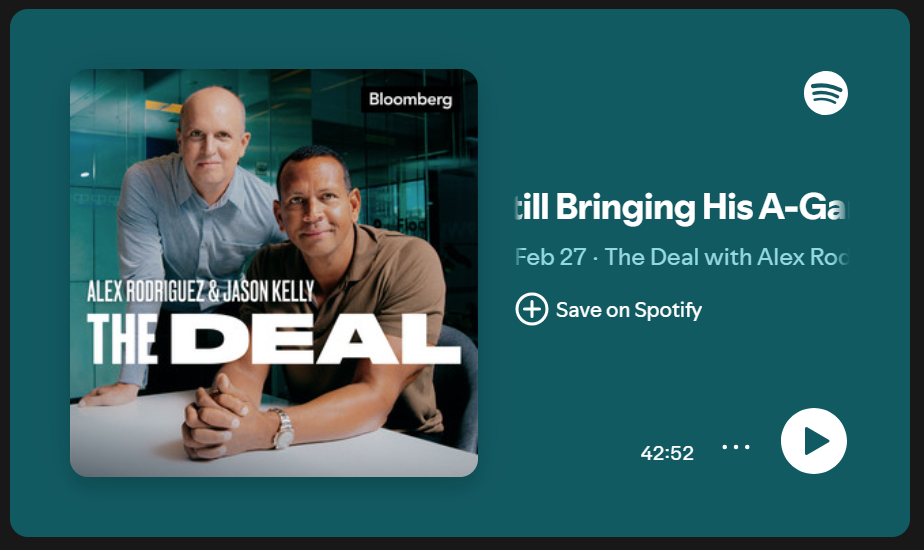Click Alex Rodriguez & Jason Kelly cover text
The width and height of the screenshot is (924, 550).
(200, 291)
